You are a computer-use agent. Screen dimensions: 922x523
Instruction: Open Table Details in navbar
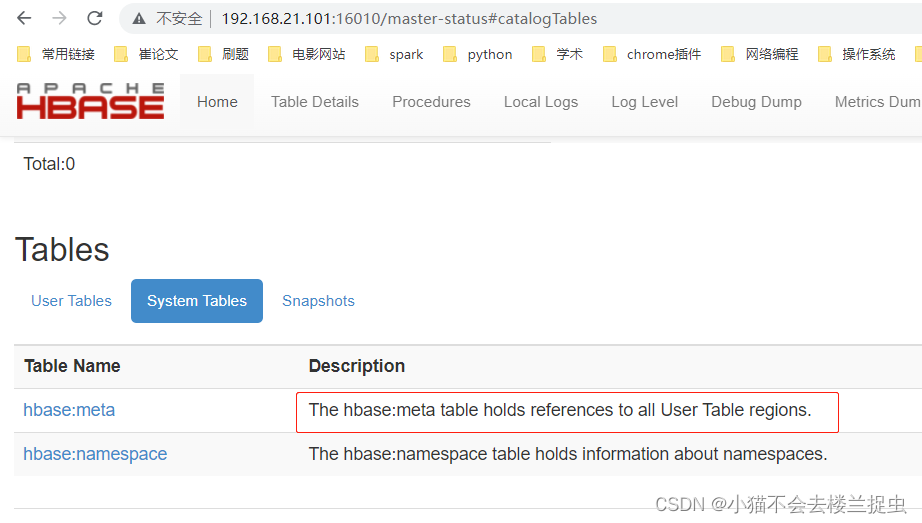(315, 102)
